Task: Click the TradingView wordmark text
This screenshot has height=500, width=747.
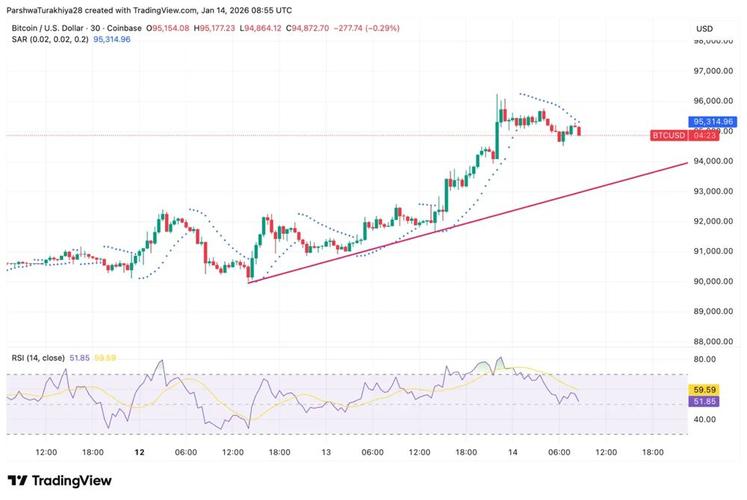Action: tap(71, 480)
